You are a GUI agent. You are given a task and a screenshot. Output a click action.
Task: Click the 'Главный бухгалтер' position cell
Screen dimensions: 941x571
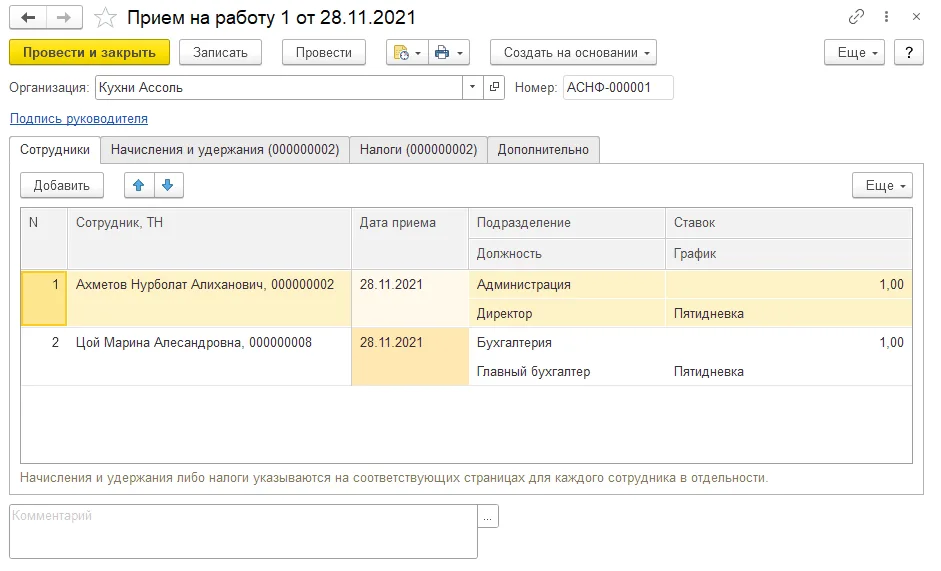567,371
